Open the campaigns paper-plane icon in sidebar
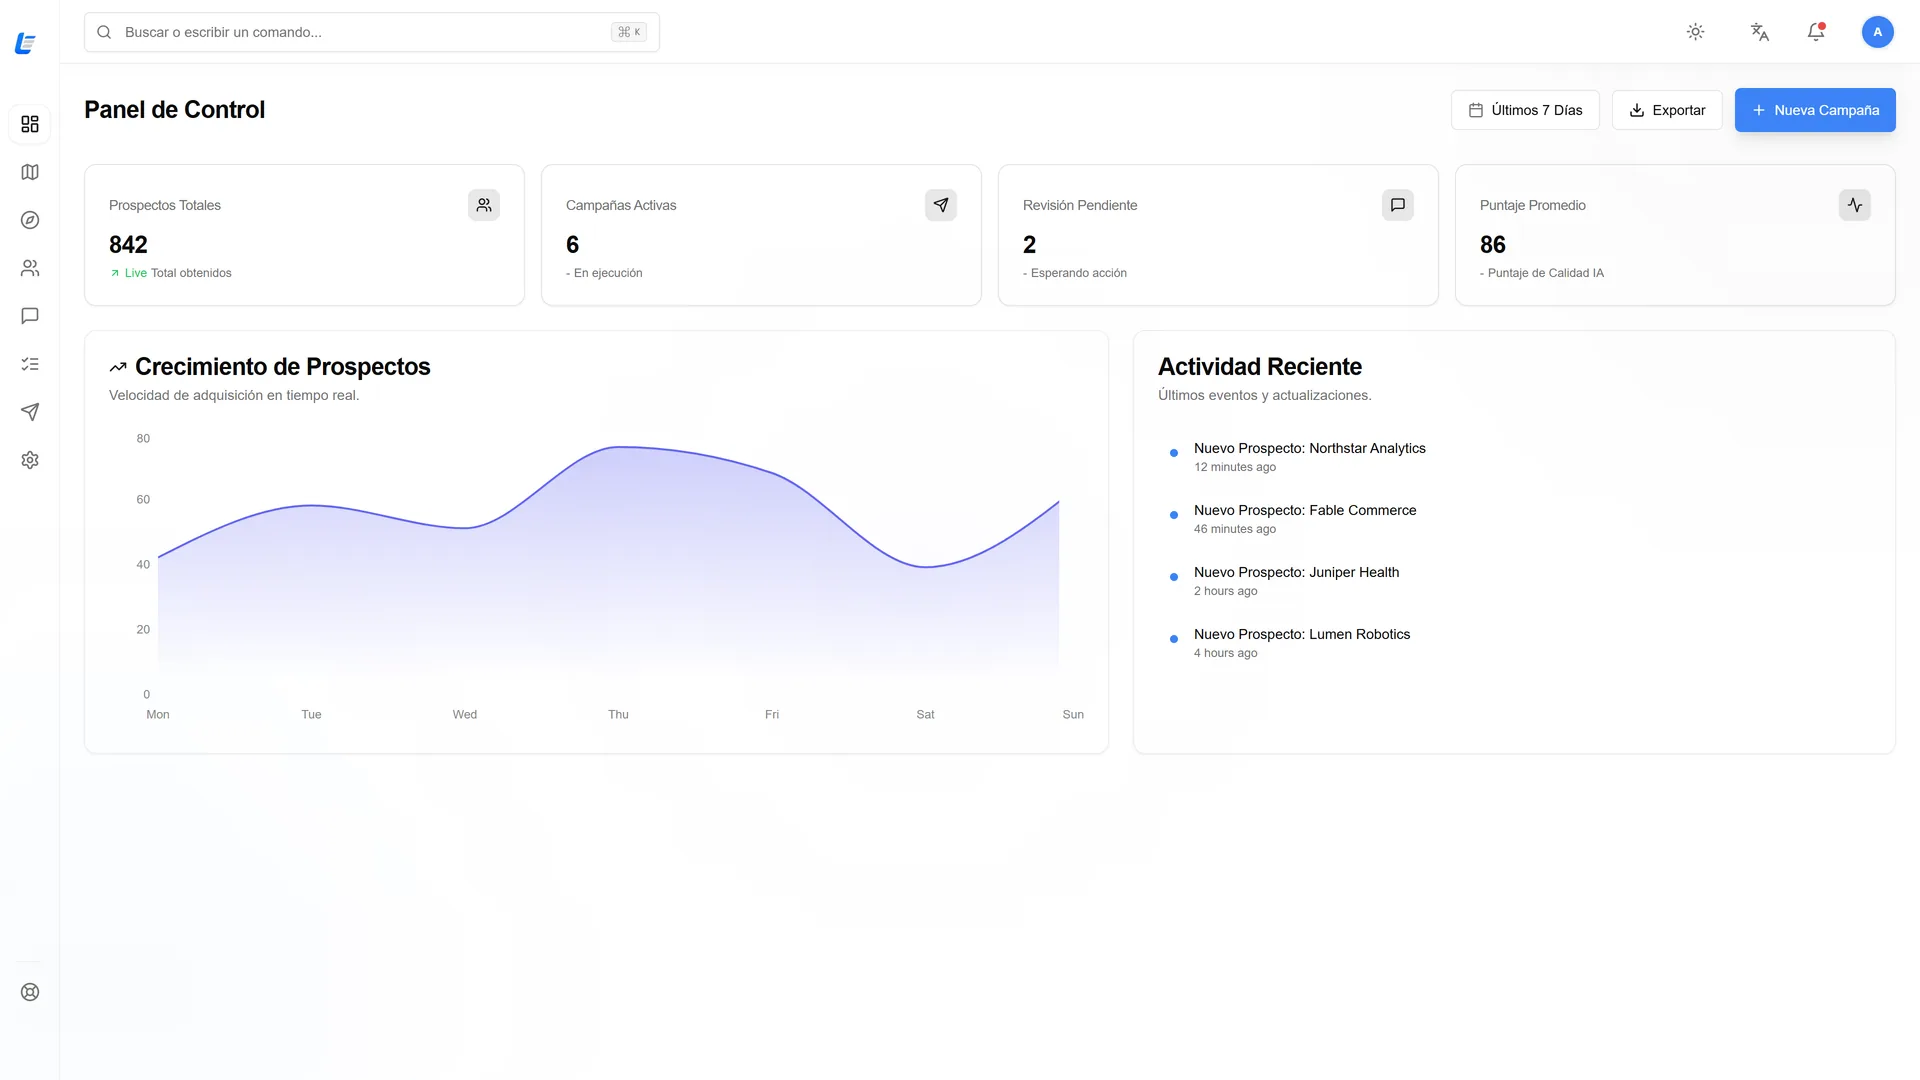Image resolution: width=1920 pixels, height=1080 pixels. point(30,412)
